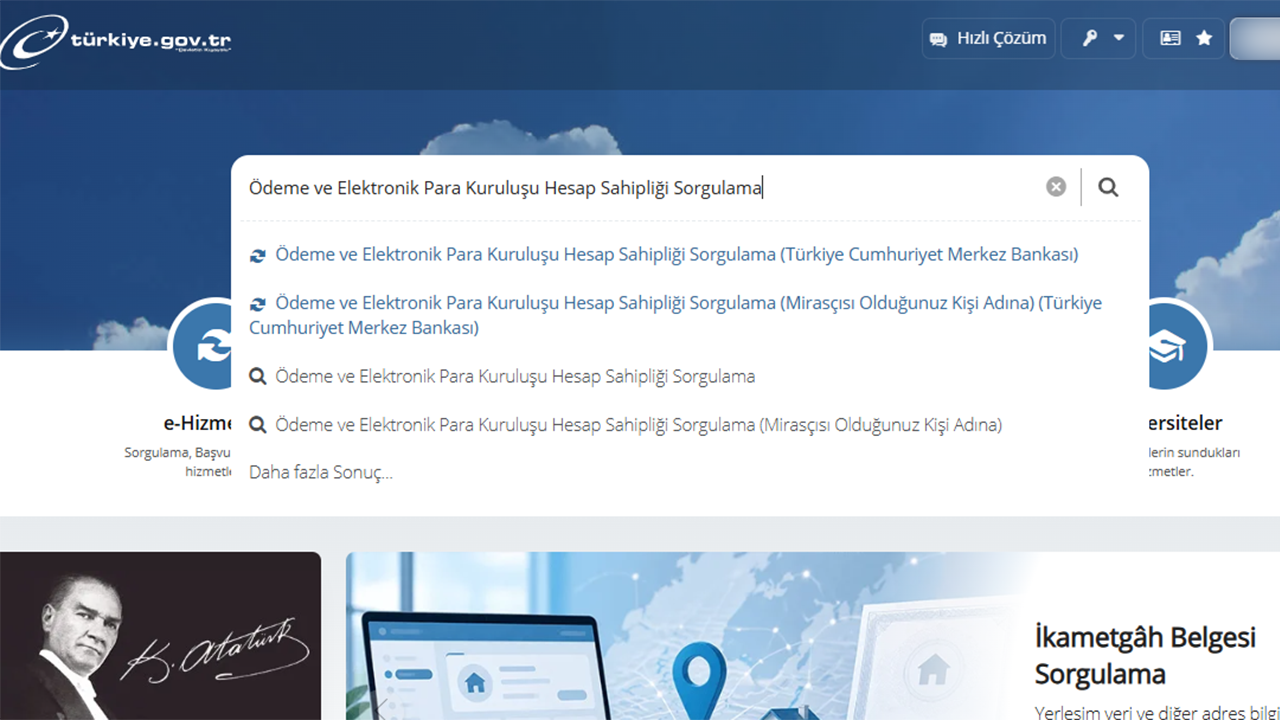
Task: Clear the search box with the X icon
Action: (1056, 187)
